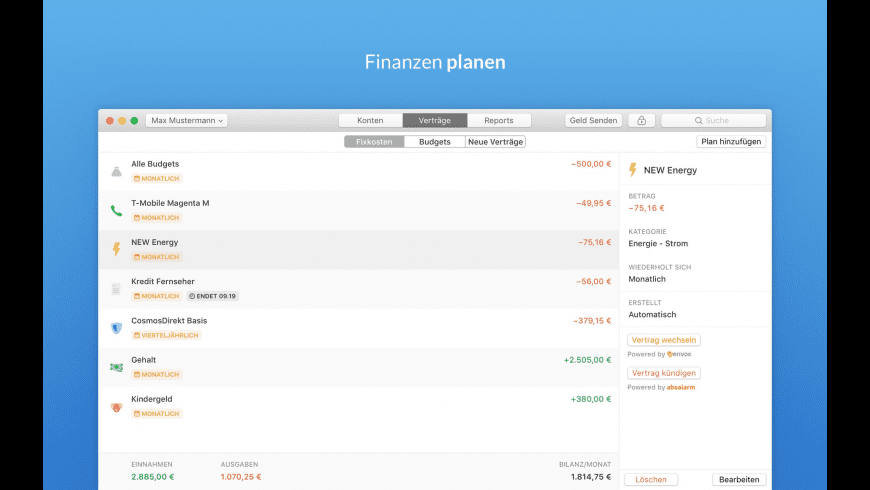Click the MONATLICH tag under Kindergeld

(x=157, y=413)
